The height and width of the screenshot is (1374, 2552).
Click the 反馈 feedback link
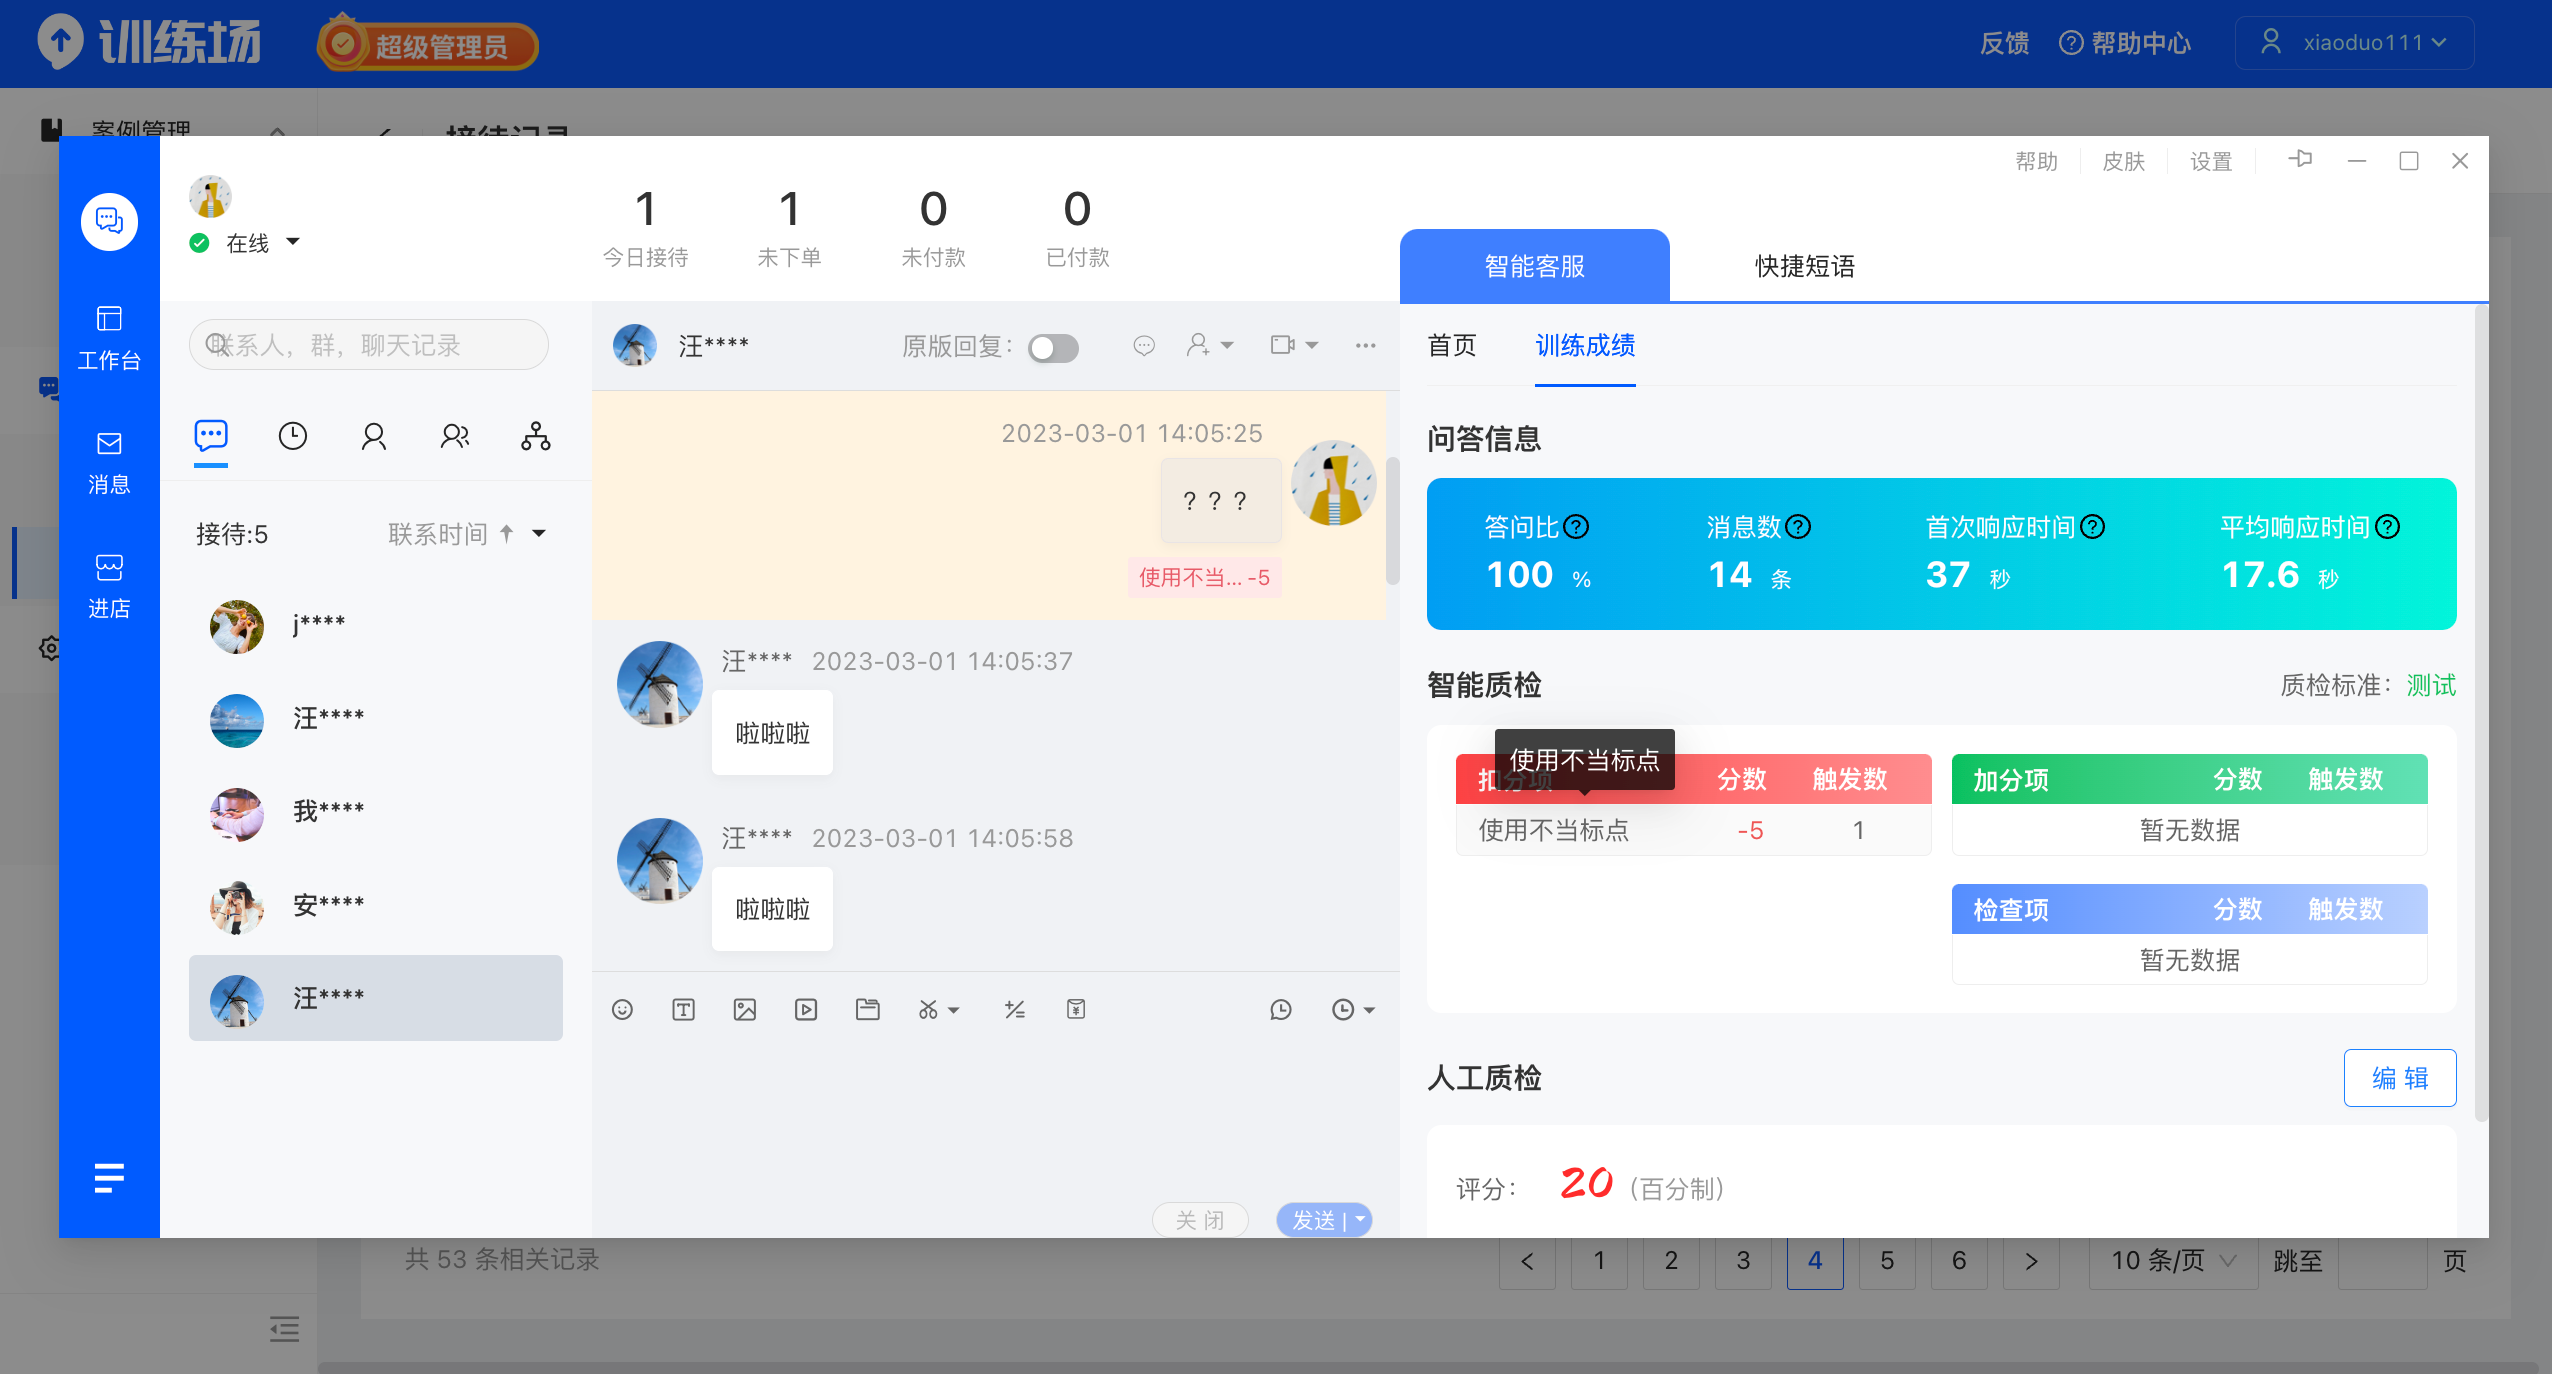[2004, 43]
